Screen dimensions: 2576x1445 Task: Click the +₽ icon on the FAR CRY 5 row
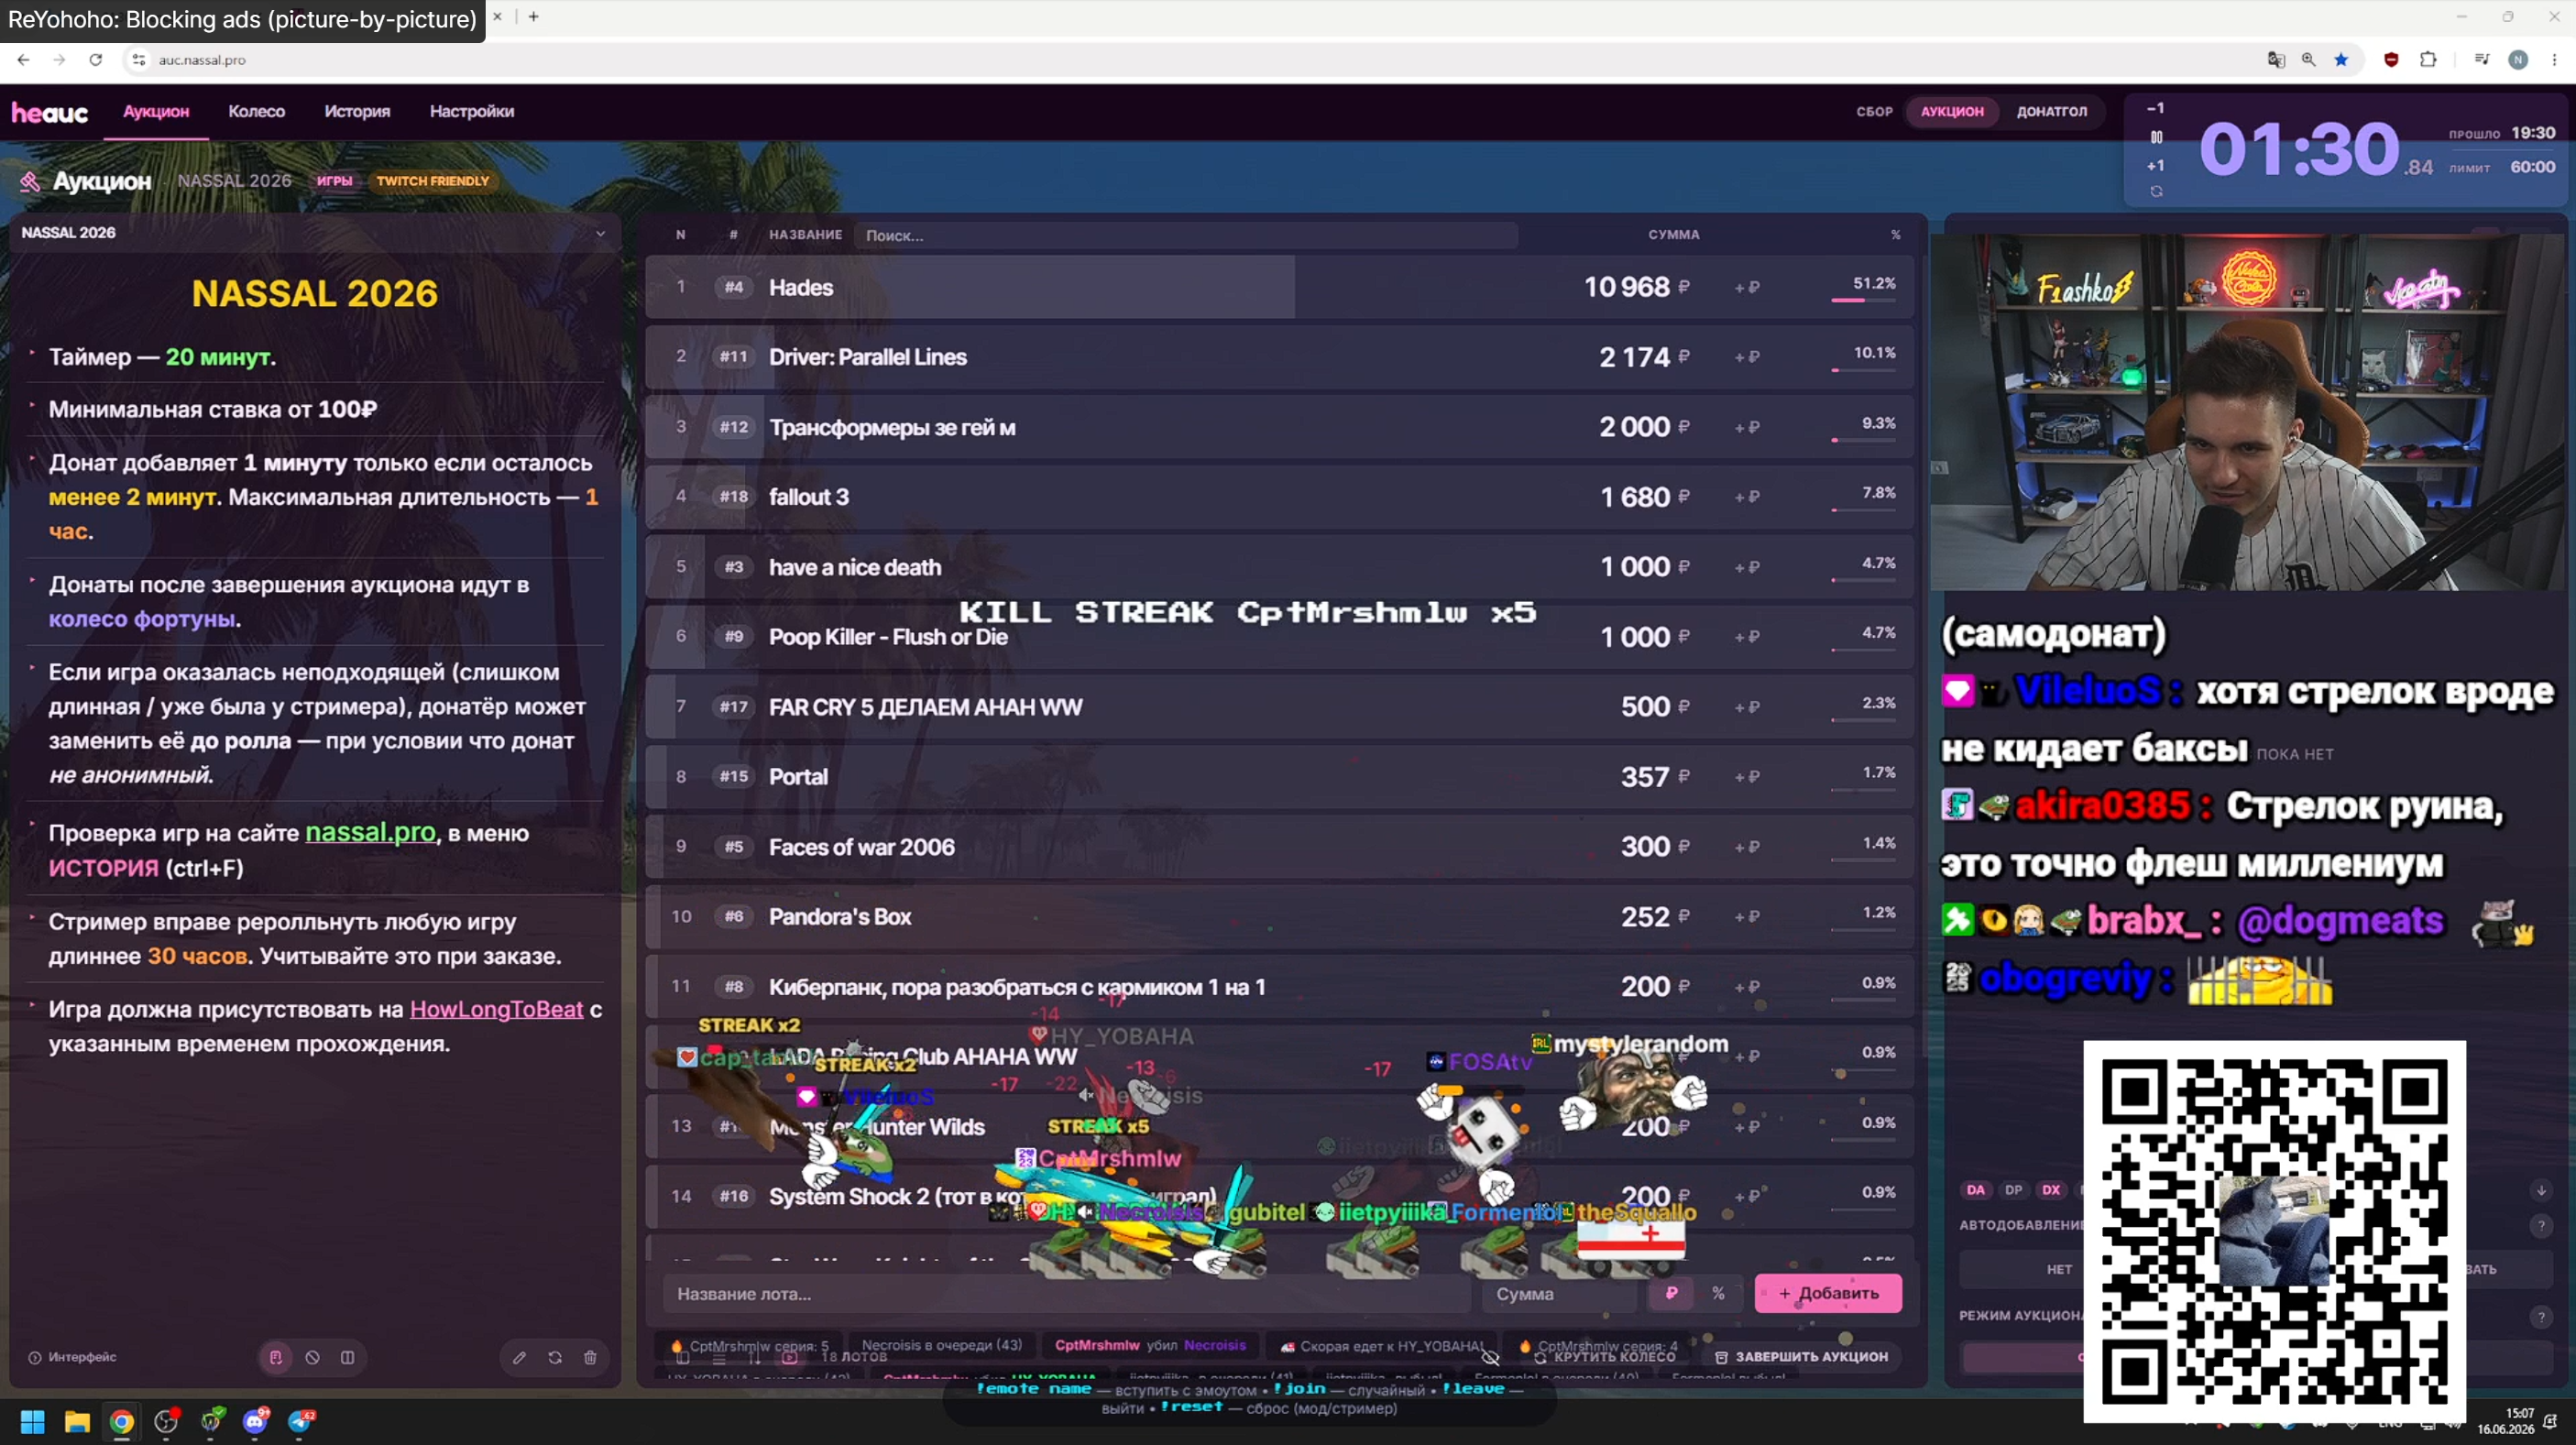click(x=1747, y=707)
